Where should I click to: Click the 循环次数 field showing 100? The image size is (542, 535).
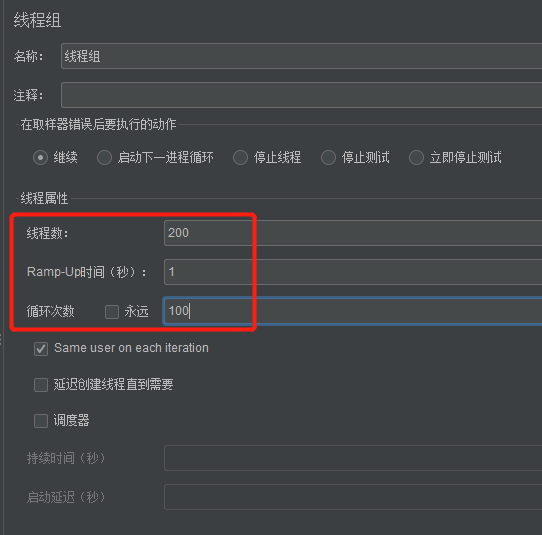(353, 311)
